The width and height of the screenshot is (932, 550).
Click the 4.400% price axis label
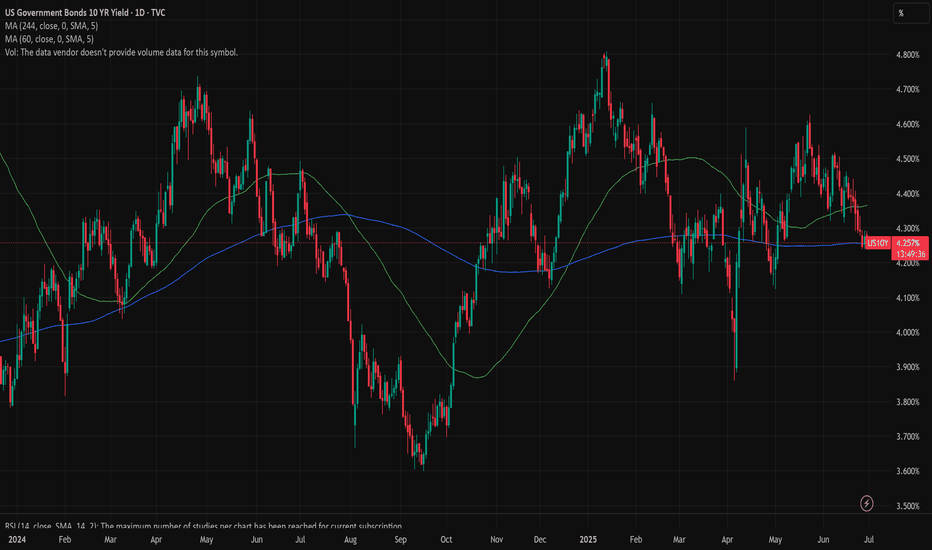[x=908, y=193]
